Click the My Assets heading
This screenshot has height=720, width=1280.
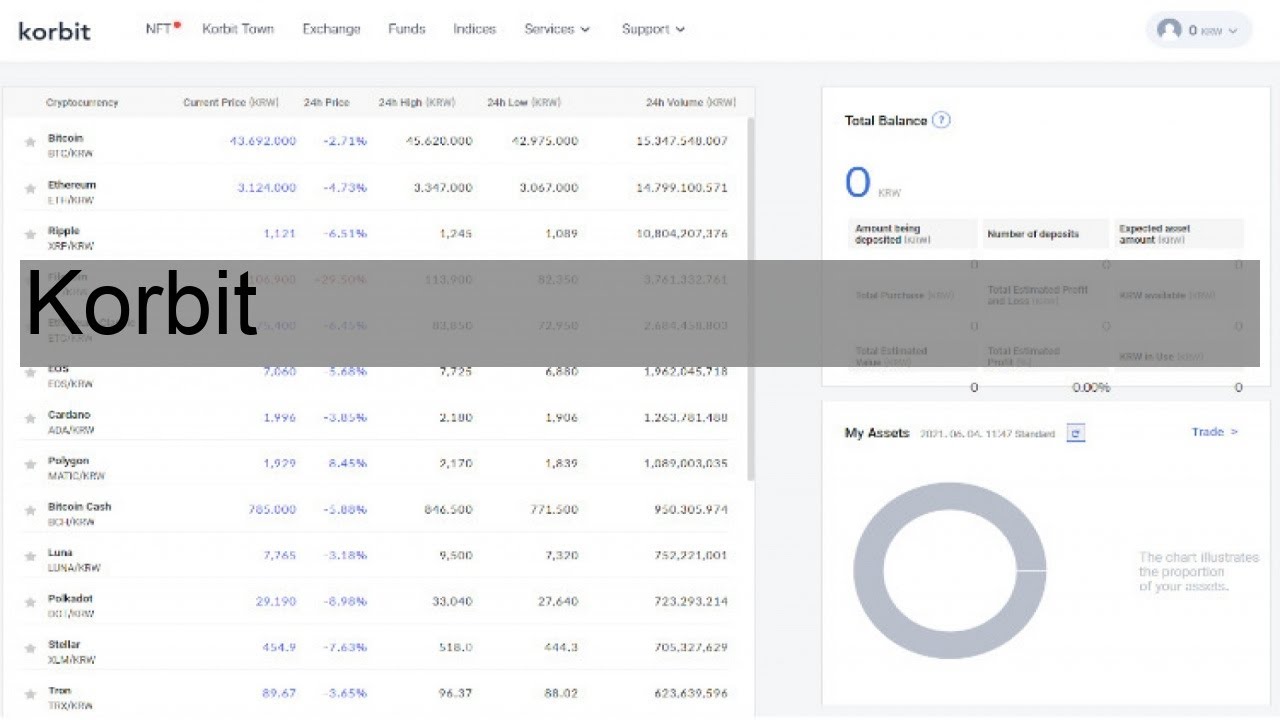[877, 433]
